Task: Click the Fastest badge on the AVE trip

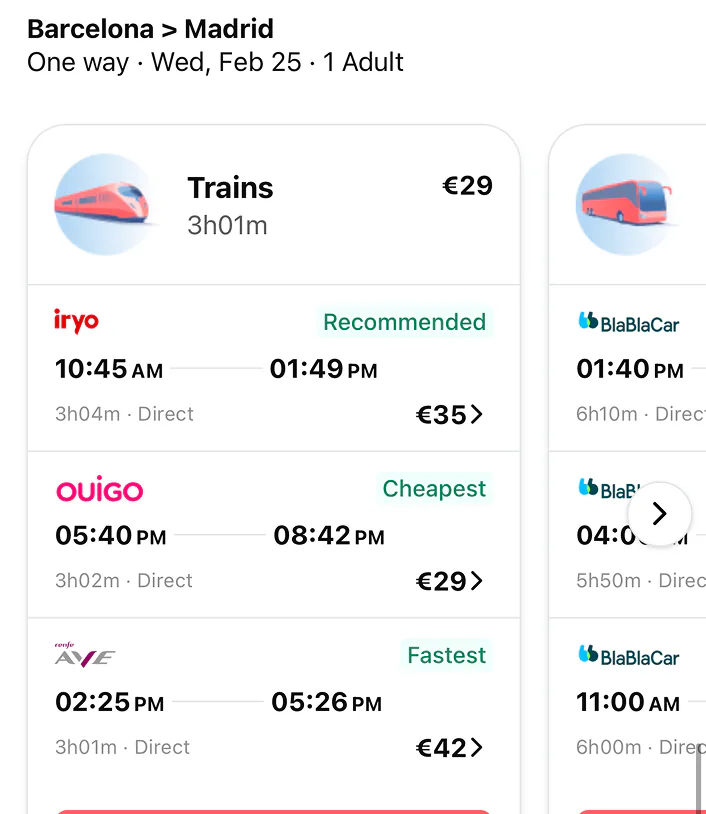Action: pos(445,655)
